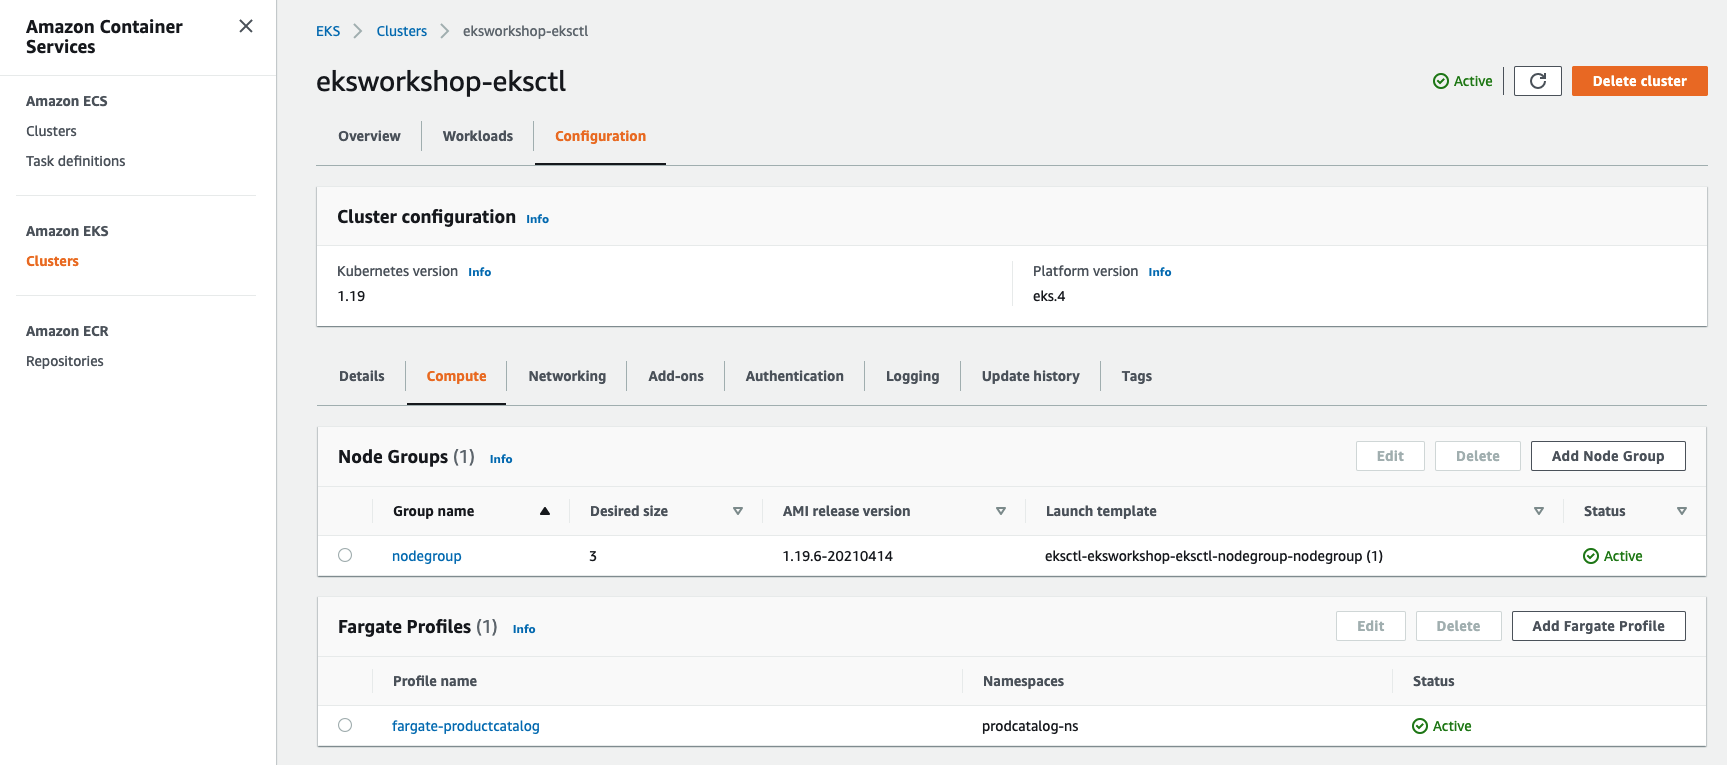
Task: Click the breadcrumb chevron after Clusters
Action: (x=445, y=31)
